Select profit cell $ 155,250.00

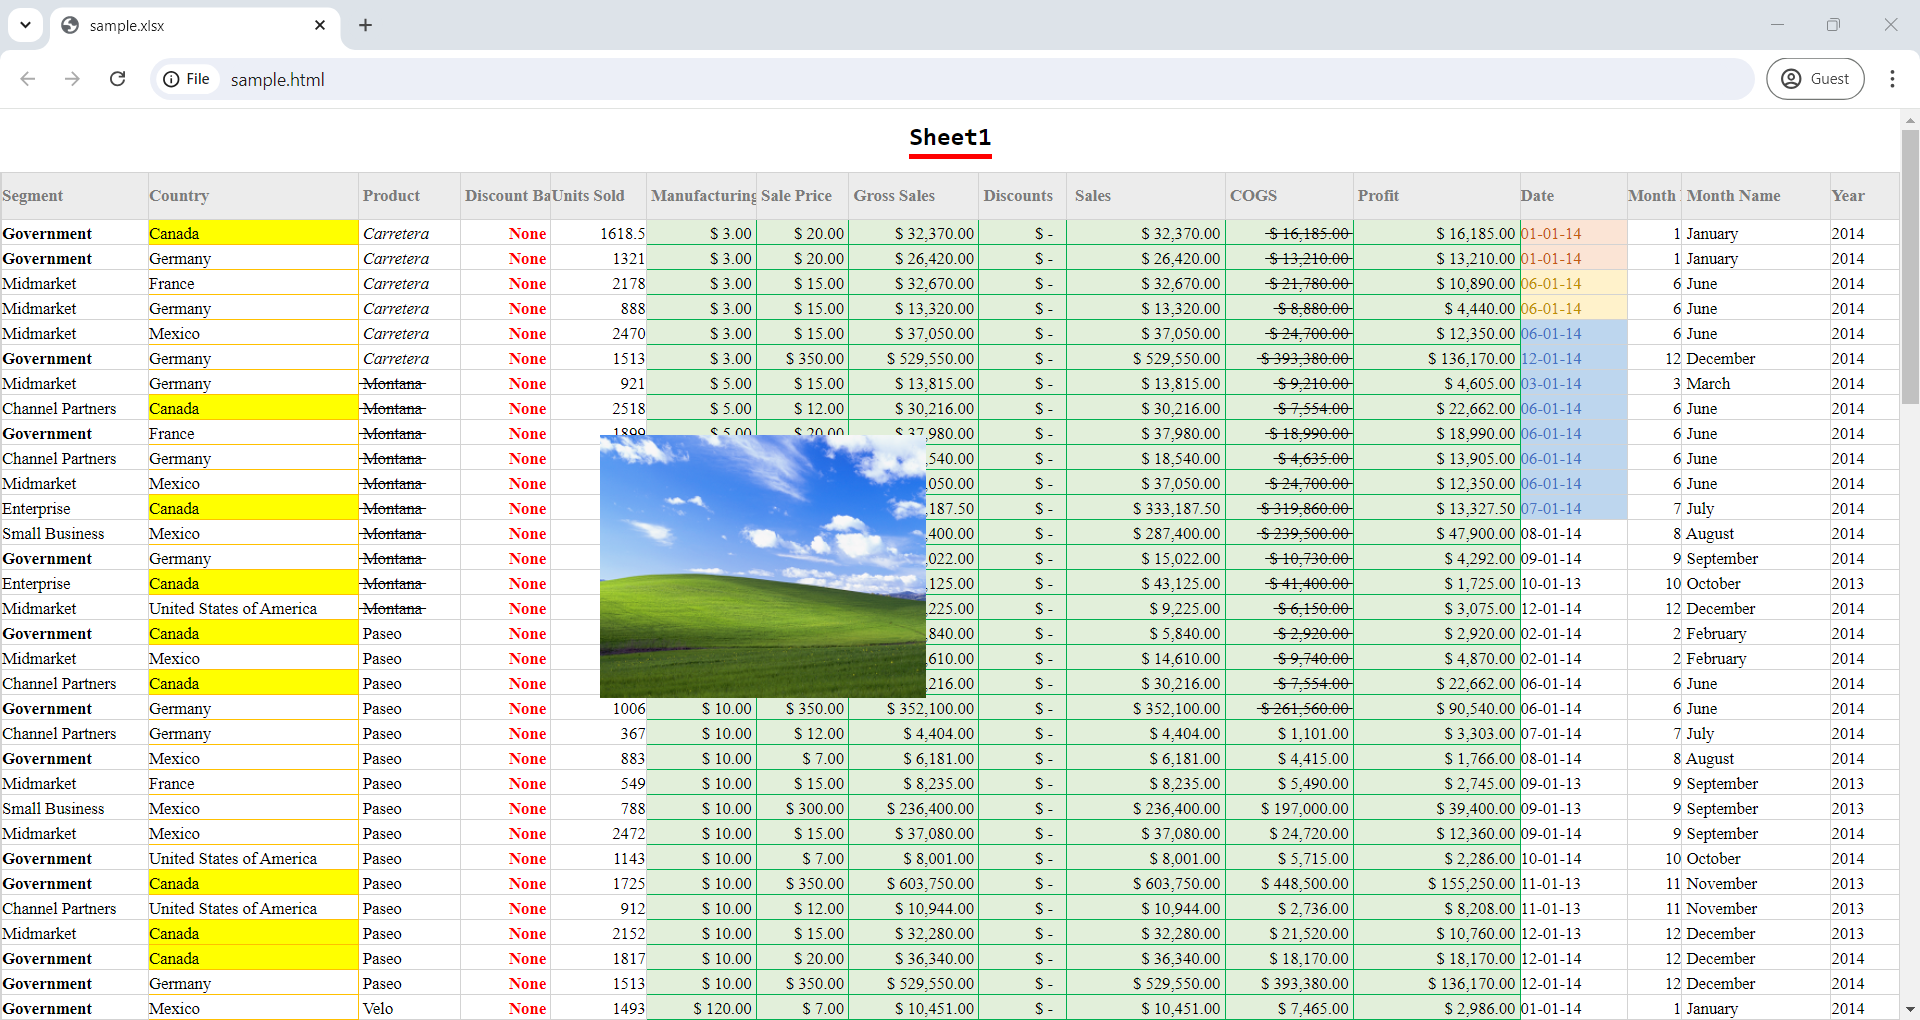tap(1437, 883)
